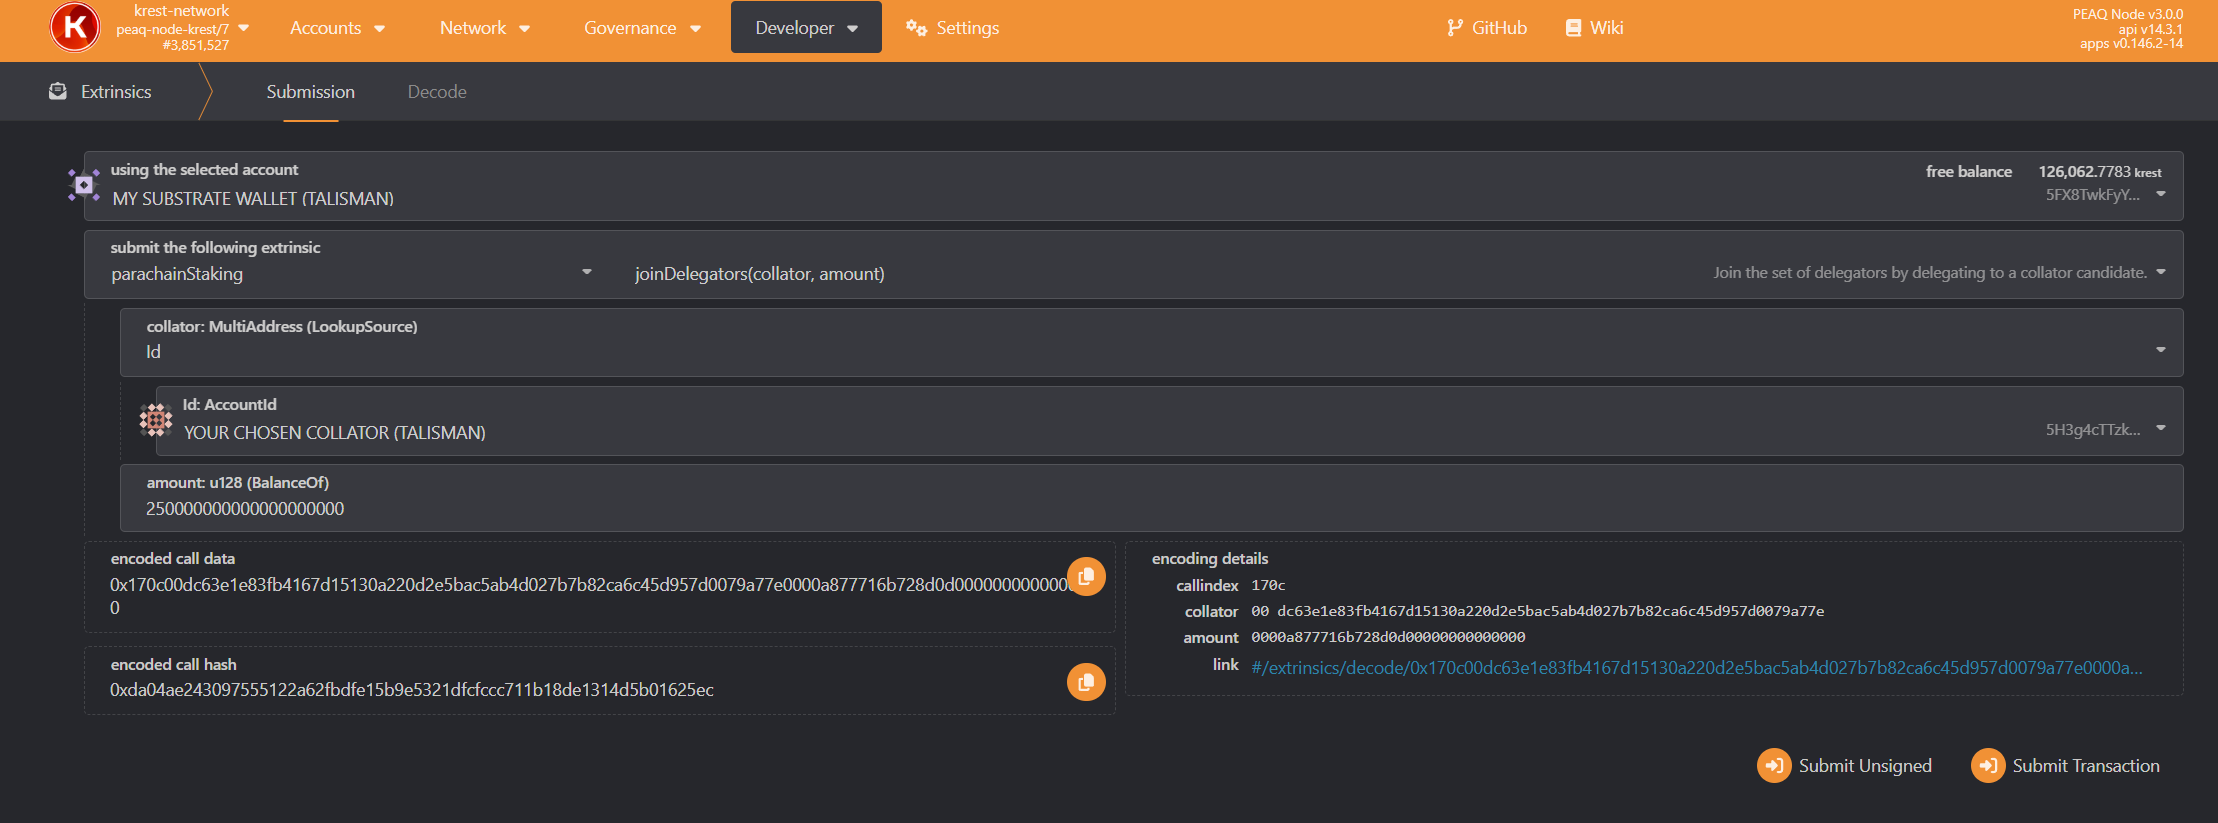The height and width of the screenshot is (823, 2218).
Task: Open the extrinsics decode link
Action: click(1696, 668)
